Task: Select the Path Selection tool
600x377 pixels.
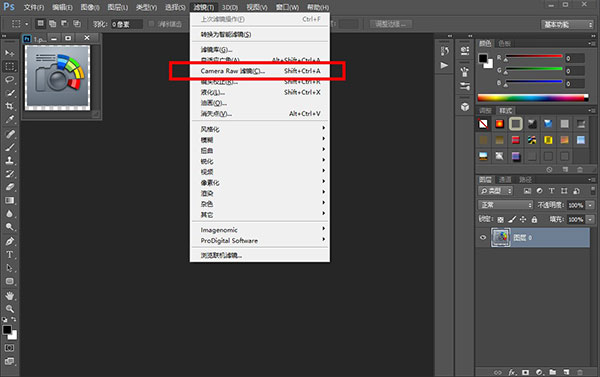Action: point(10,268)
